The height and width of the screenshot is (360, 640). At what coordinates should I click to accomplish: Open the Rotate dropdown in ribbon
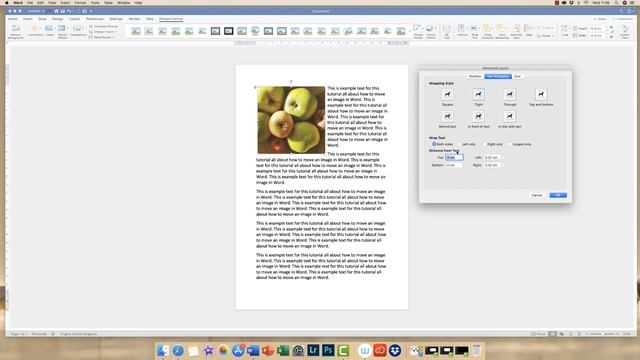(545, 36)
